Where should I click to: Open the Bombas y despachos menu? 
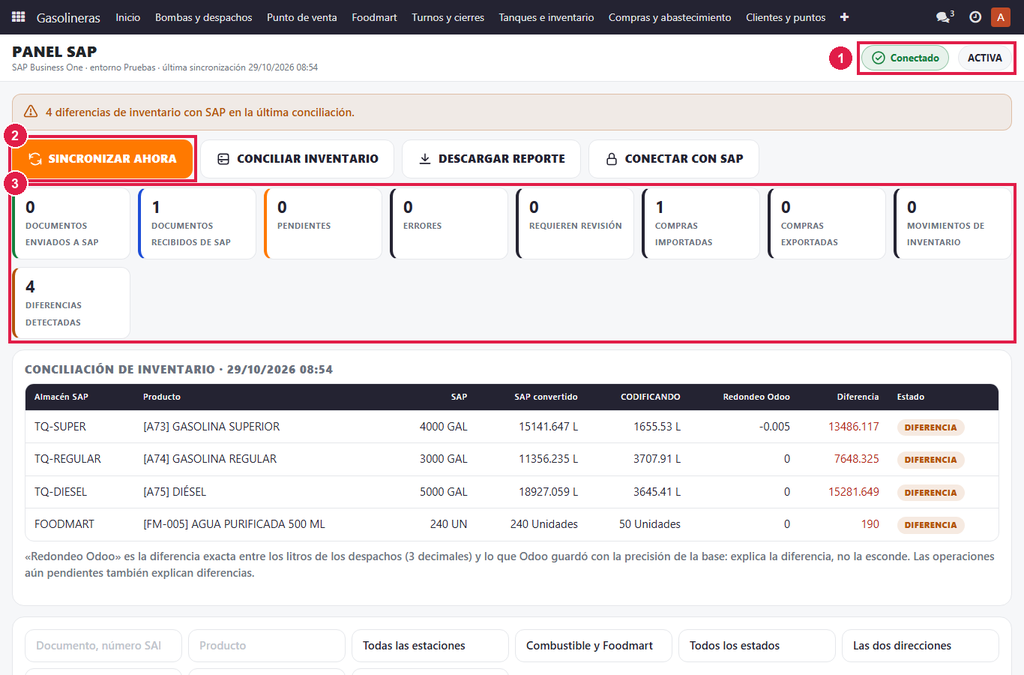point(203,18)
